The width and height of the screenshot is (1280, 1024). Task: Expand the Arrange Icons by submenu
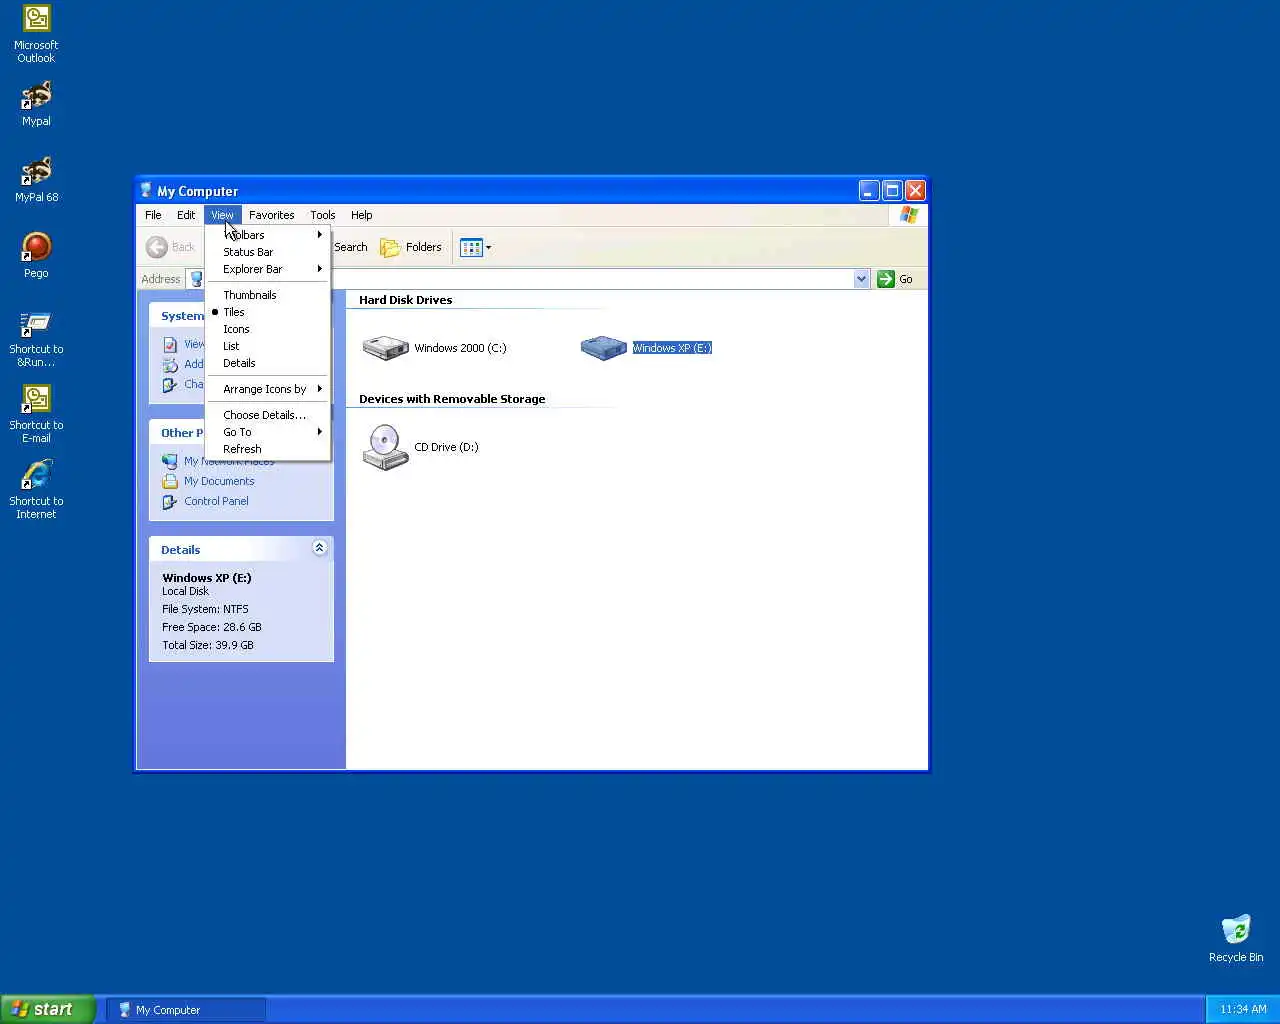click(268, 389)
